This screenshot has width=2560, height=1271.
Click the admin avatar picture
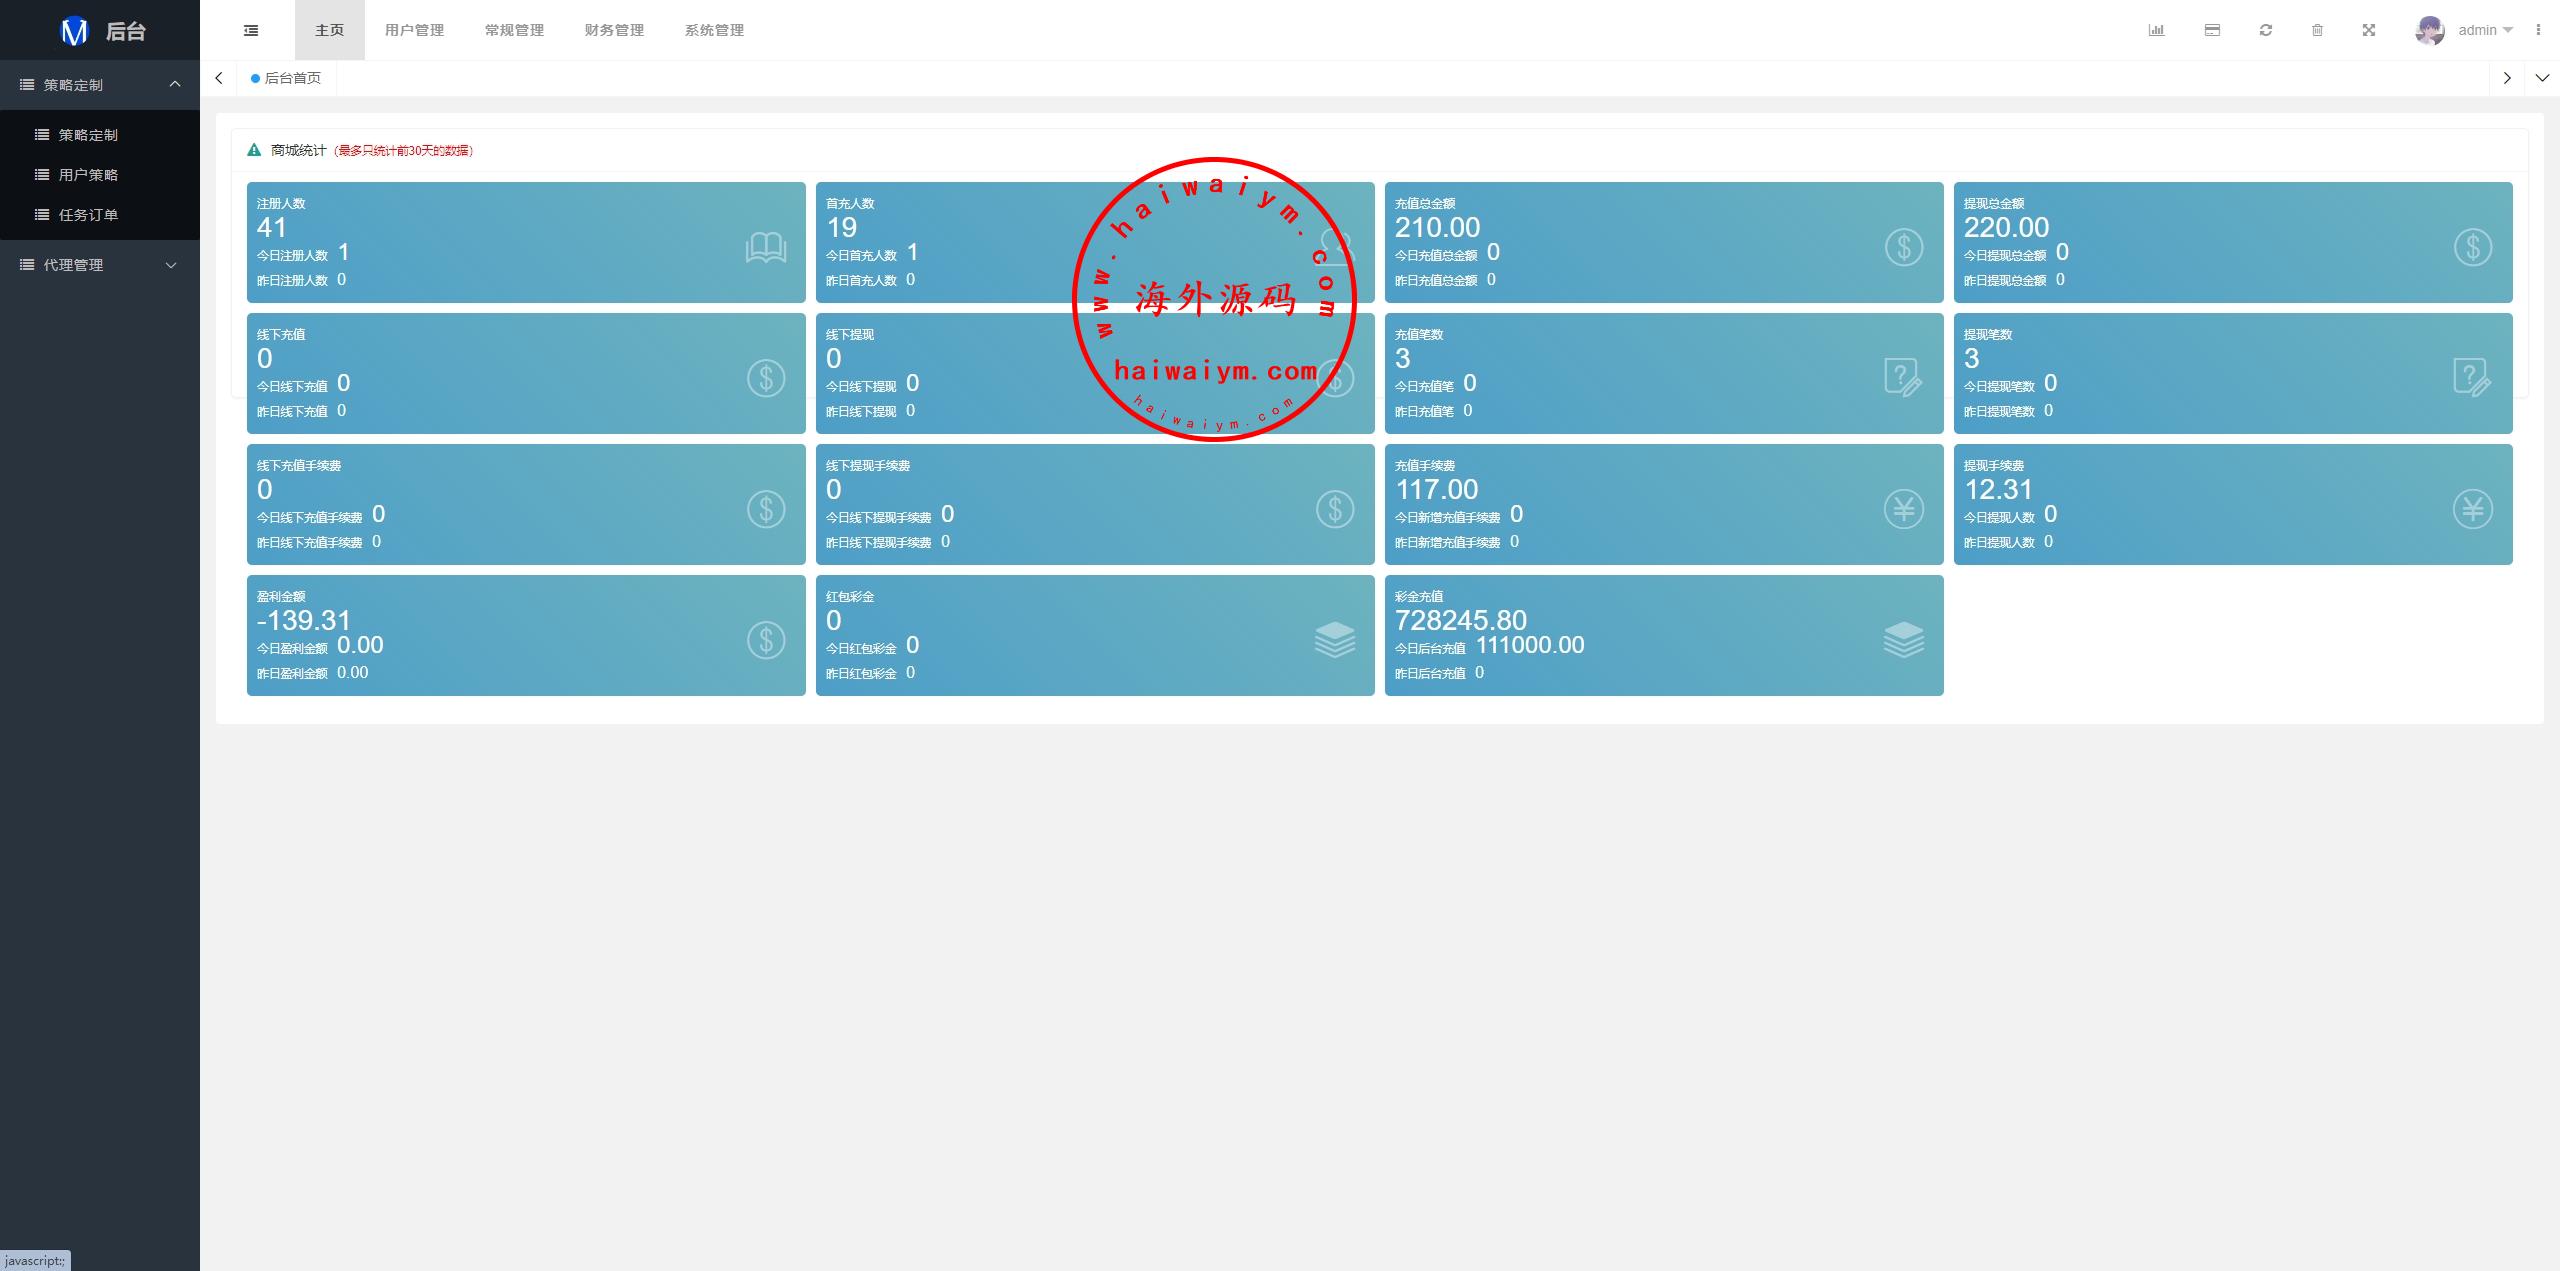point(2429,30)
